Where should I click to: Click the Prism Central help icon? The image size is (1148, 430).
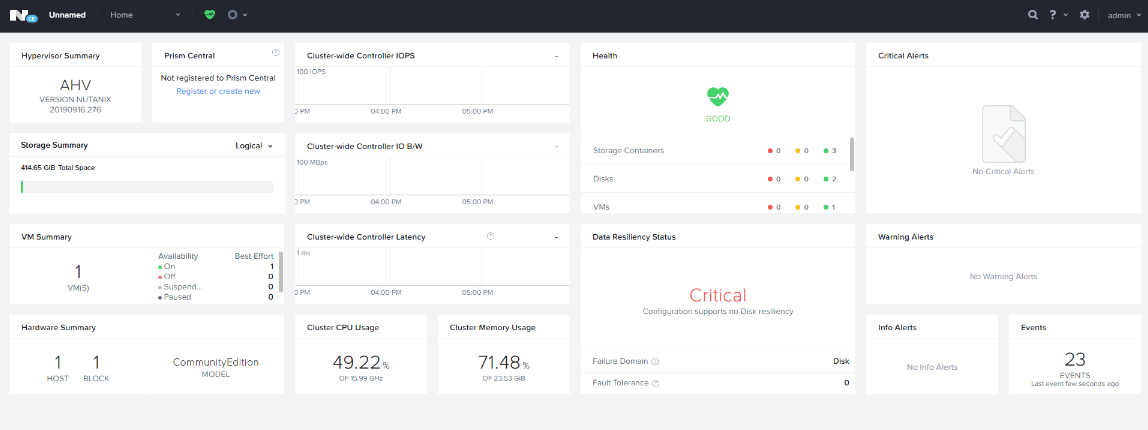pyautogui.click(x=275, y=53)
